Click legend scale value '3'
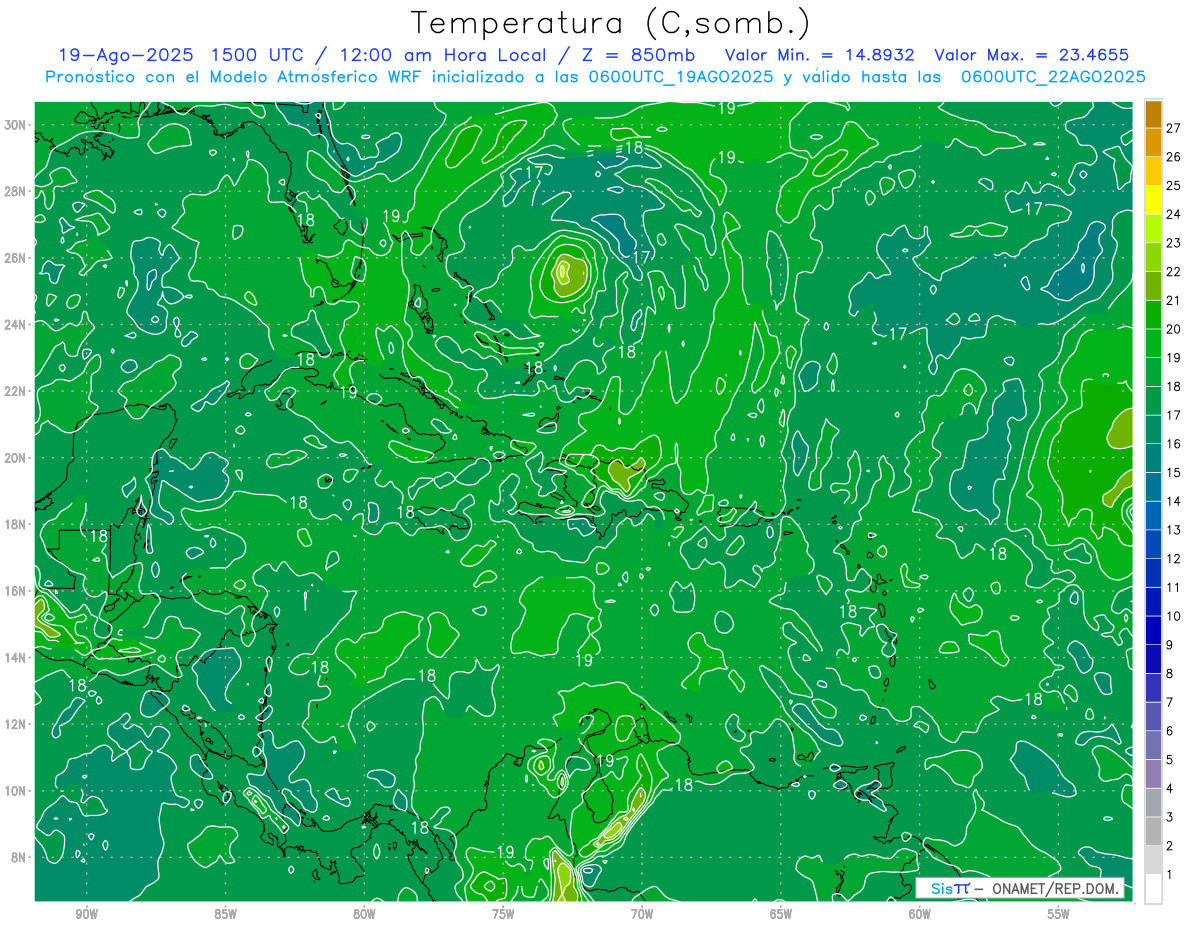 (1170, 817)
